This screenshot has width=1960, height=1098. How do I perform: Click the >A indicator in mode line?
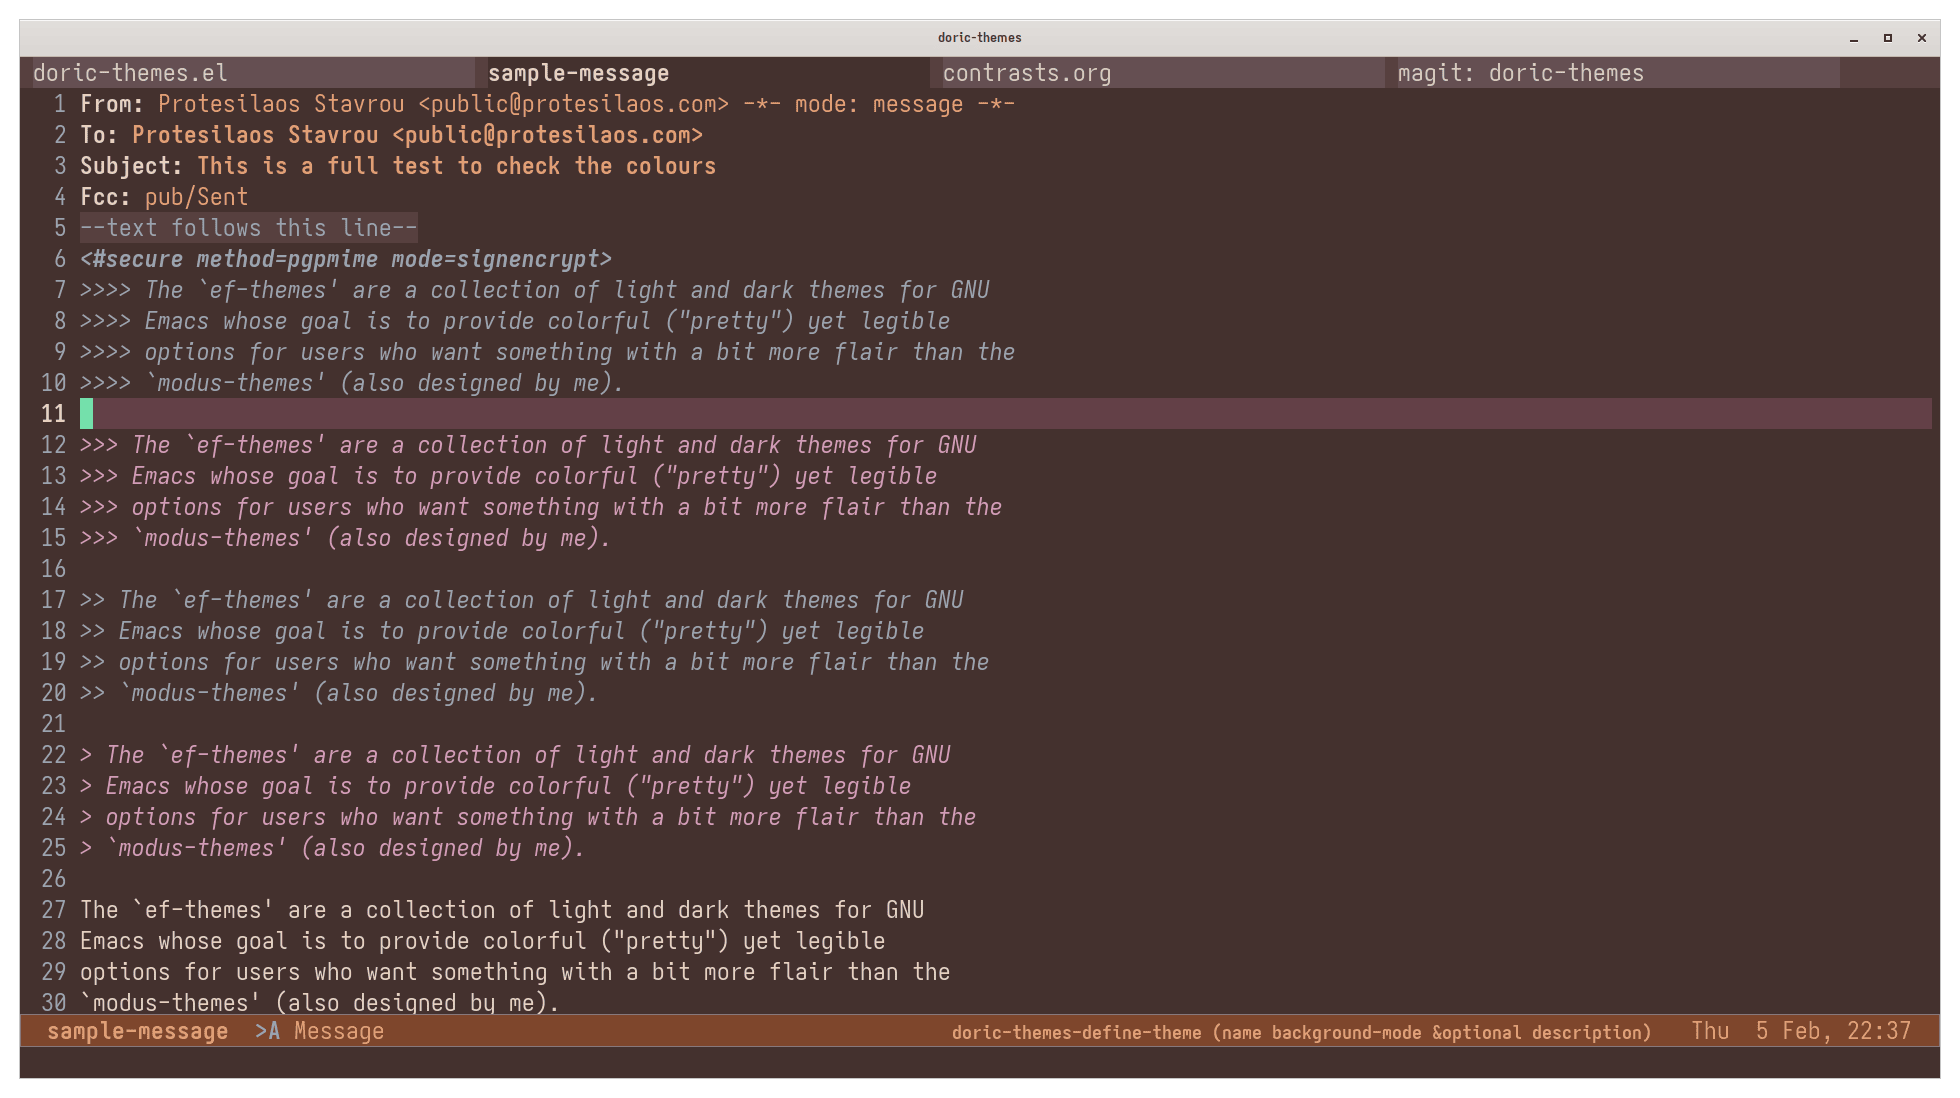click(x=266, y=1031)
